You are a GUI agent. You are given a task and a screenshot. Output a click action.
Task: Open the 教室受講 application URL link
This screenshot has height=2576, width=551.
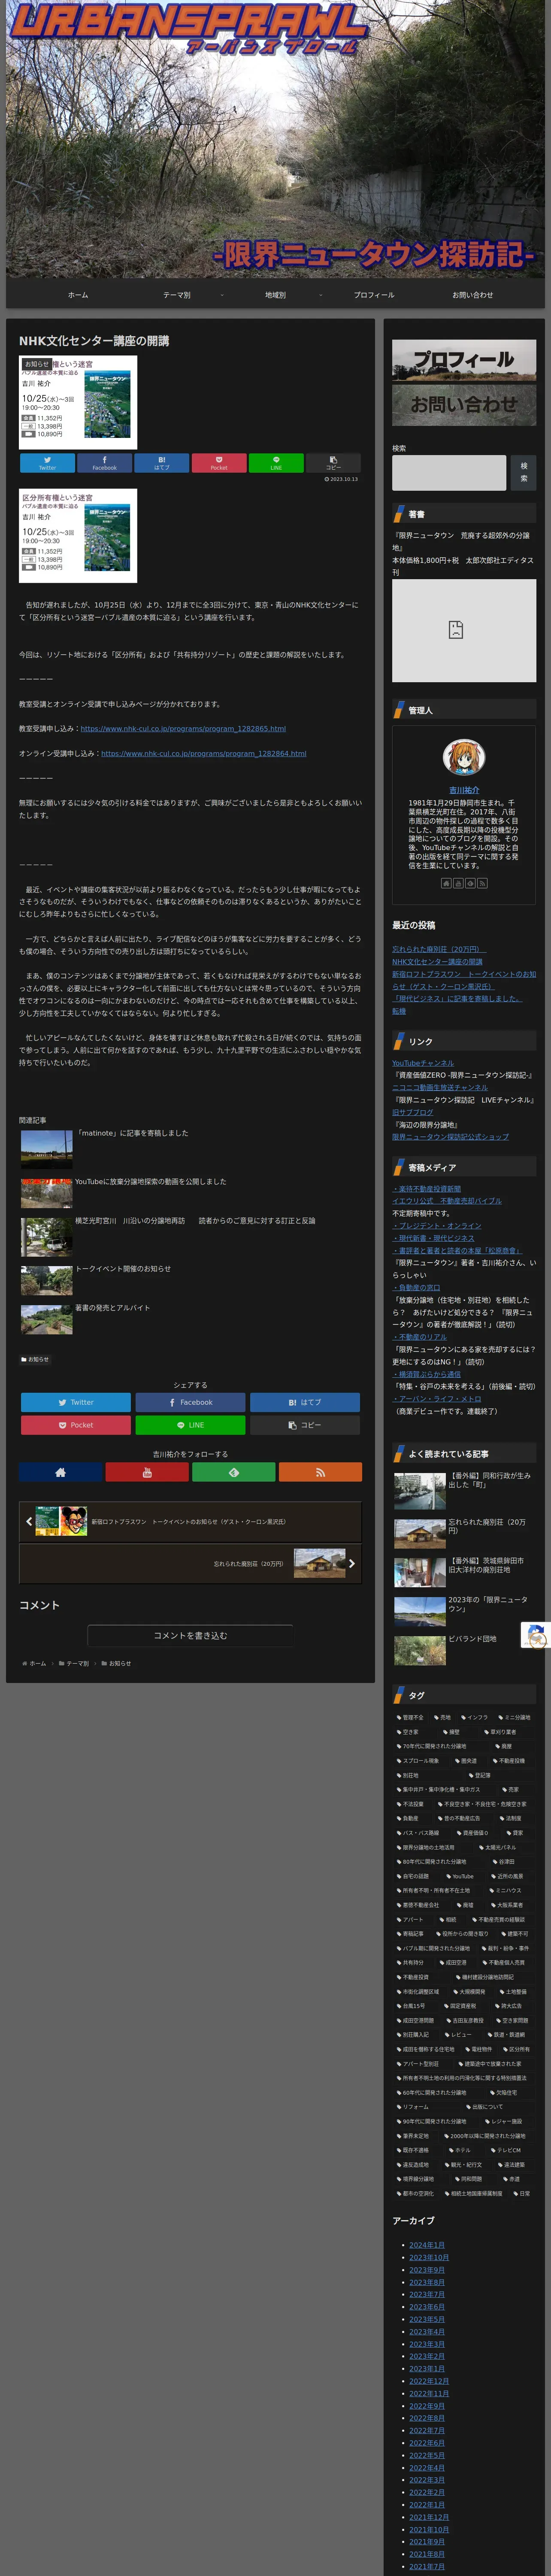(x=183, y=728)
